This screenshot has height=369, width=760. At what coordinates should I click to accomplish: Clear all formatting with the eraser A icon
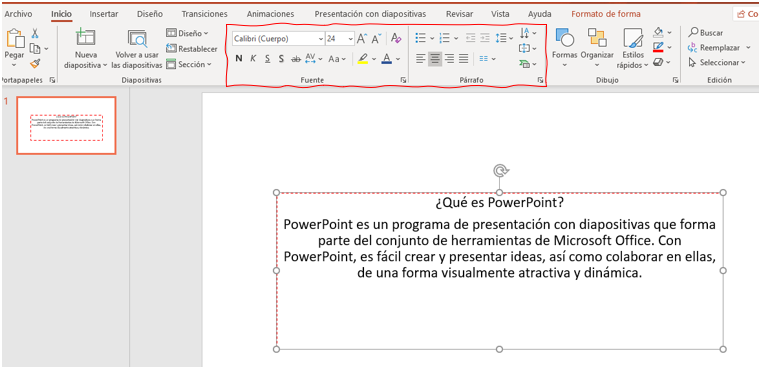(396, 38)
